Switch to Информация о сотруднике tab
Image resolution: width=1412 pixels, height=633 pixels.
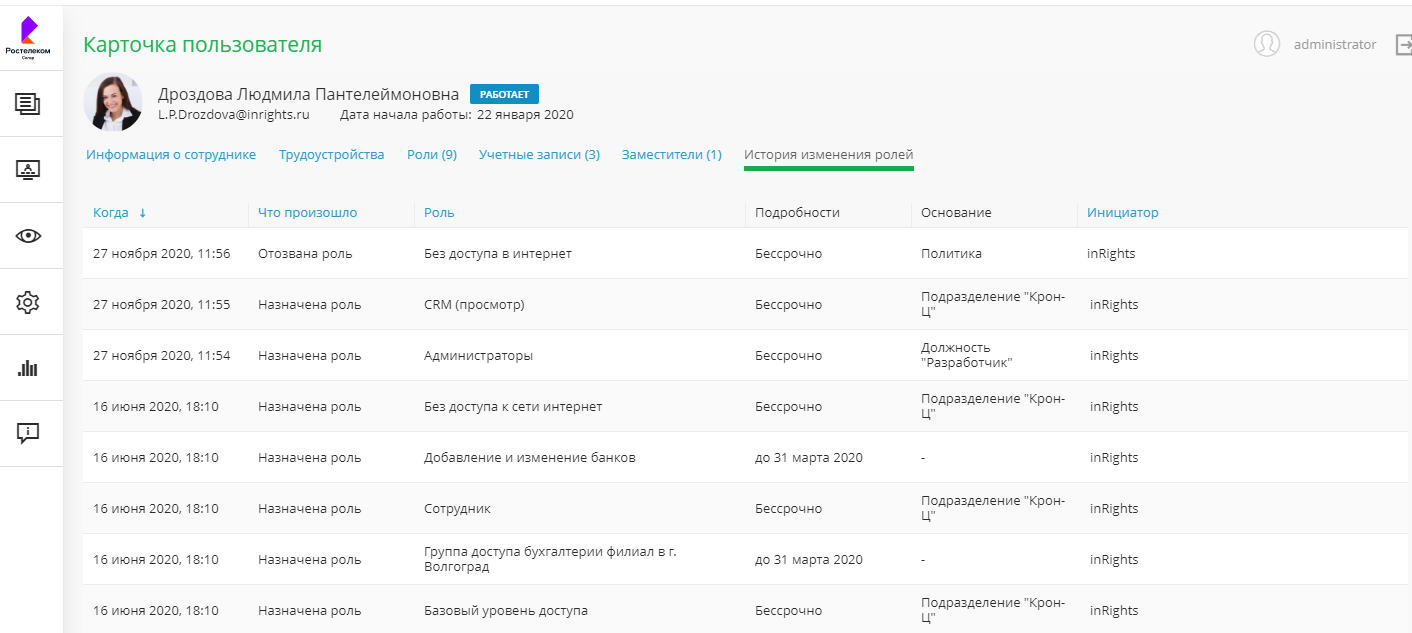pyautogui.click(x=171, y=155)
